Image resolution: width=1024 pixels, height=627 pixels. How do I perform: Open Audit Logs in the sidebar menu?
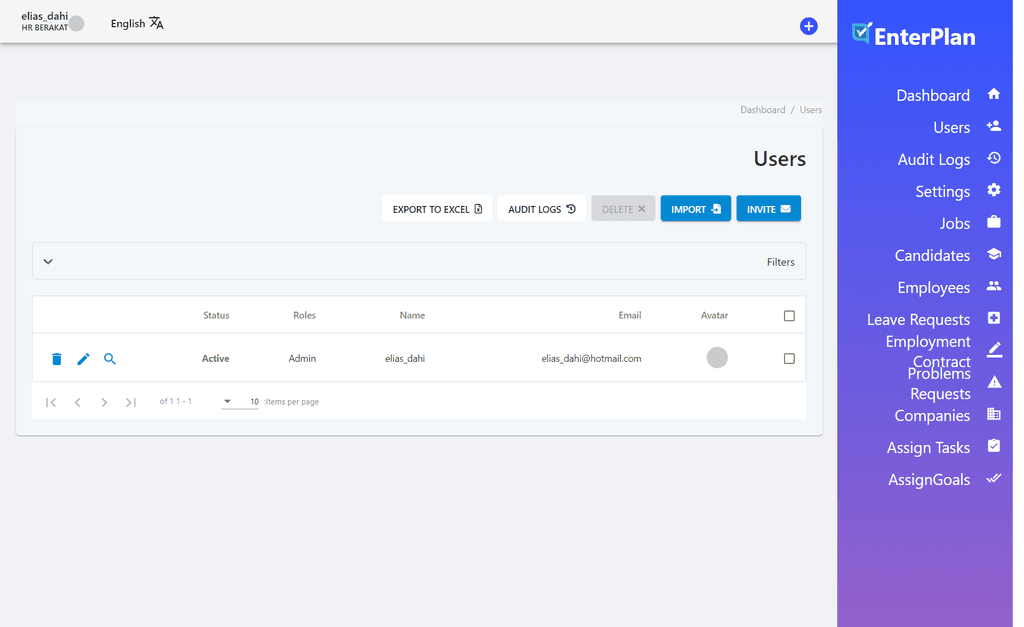click(x=933, y=160)
